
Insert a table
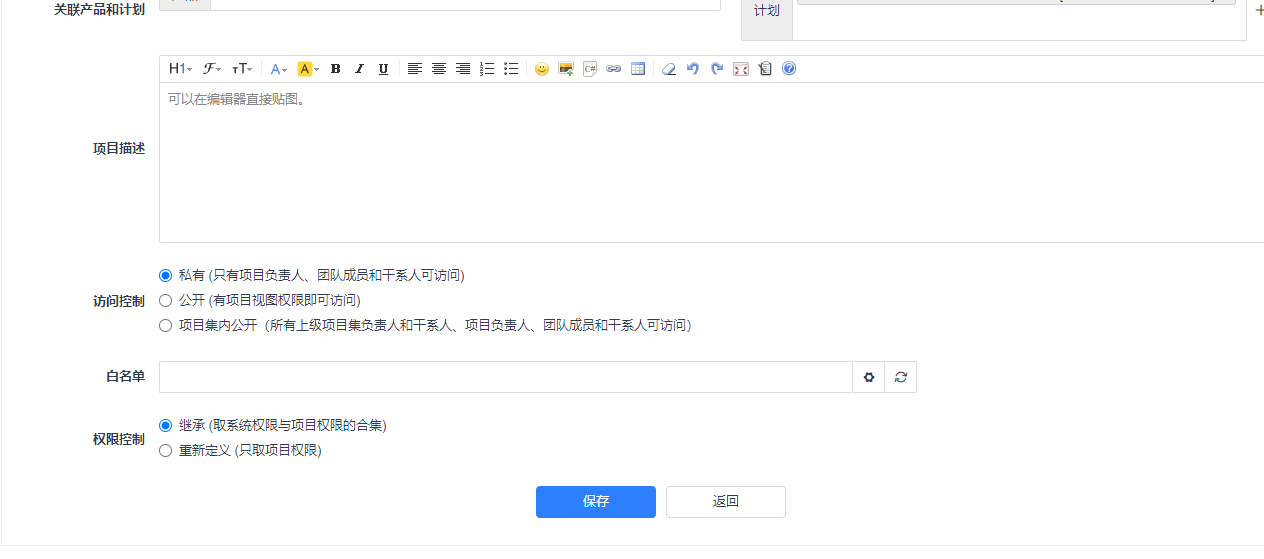(638, 69)
